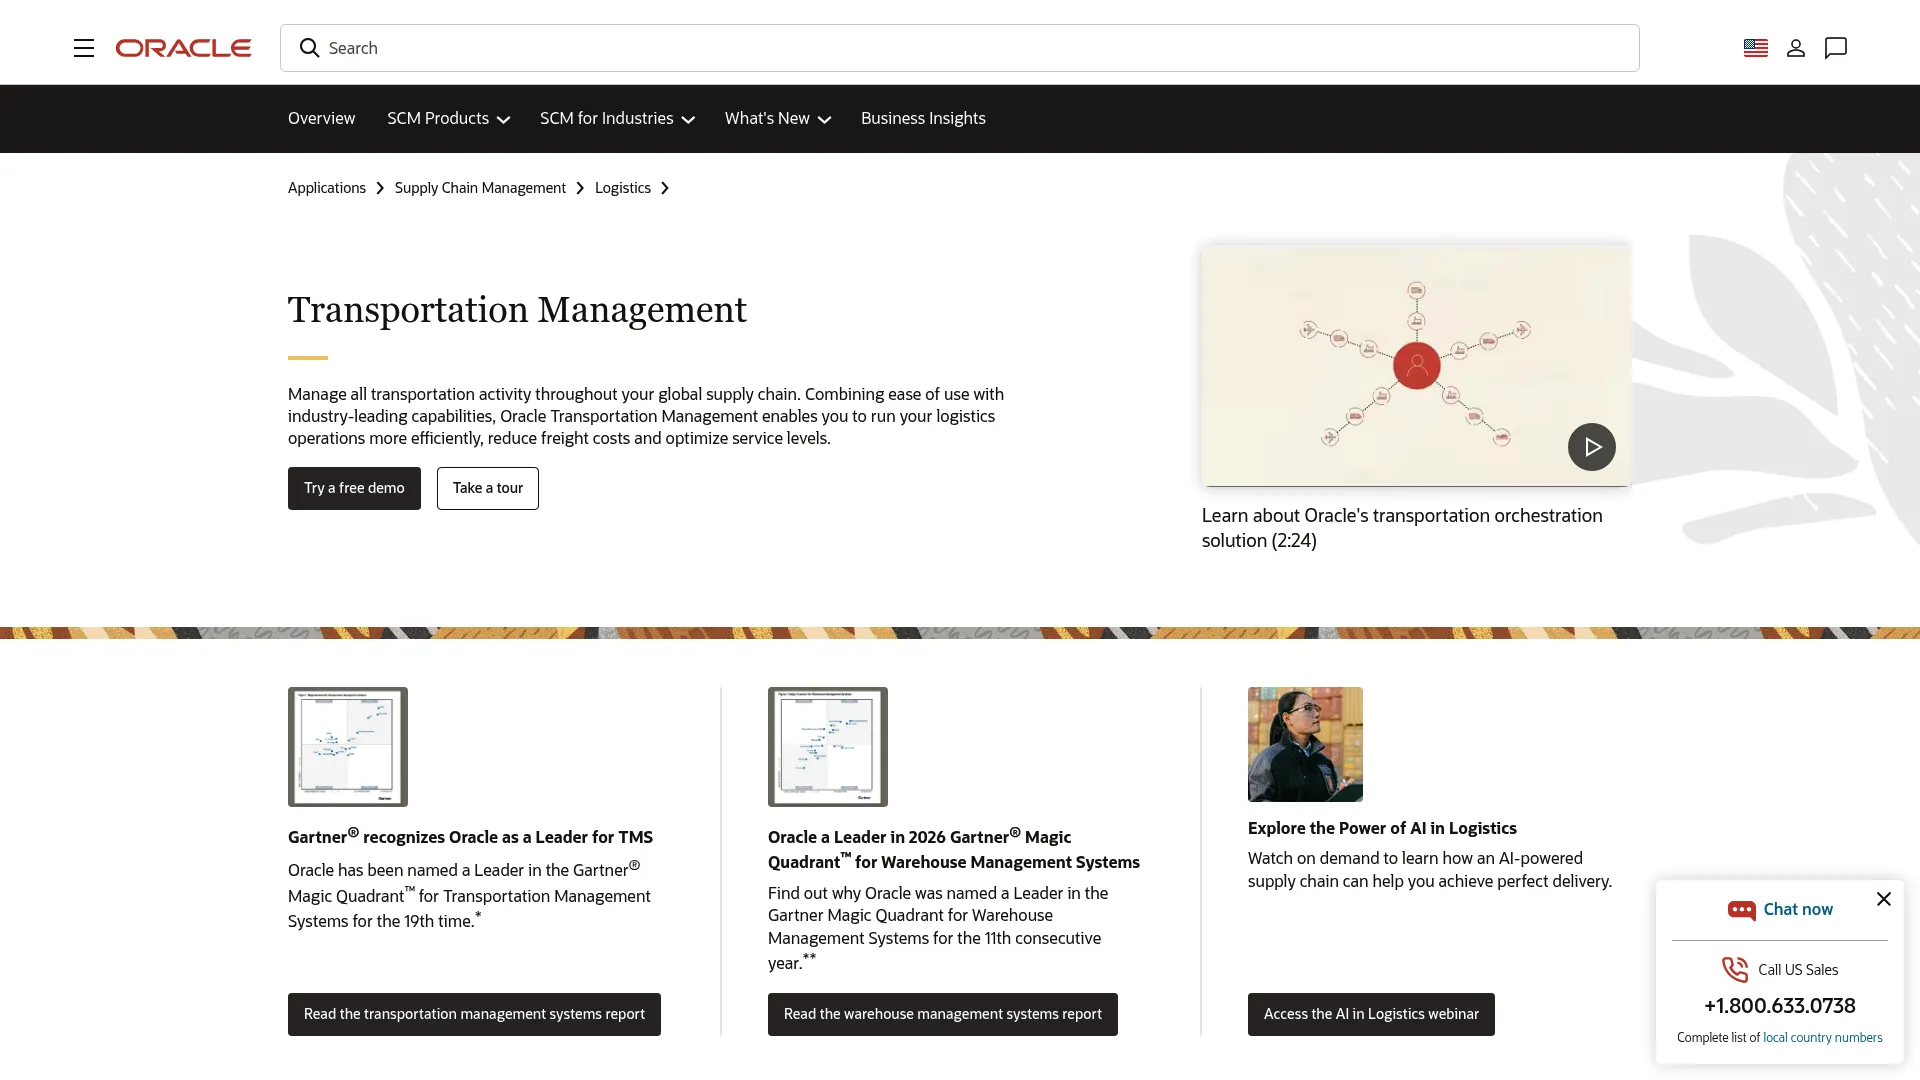Screen dimensions: 1920x1080
Task: Click Try a free demo button
Action: (354, 488)
